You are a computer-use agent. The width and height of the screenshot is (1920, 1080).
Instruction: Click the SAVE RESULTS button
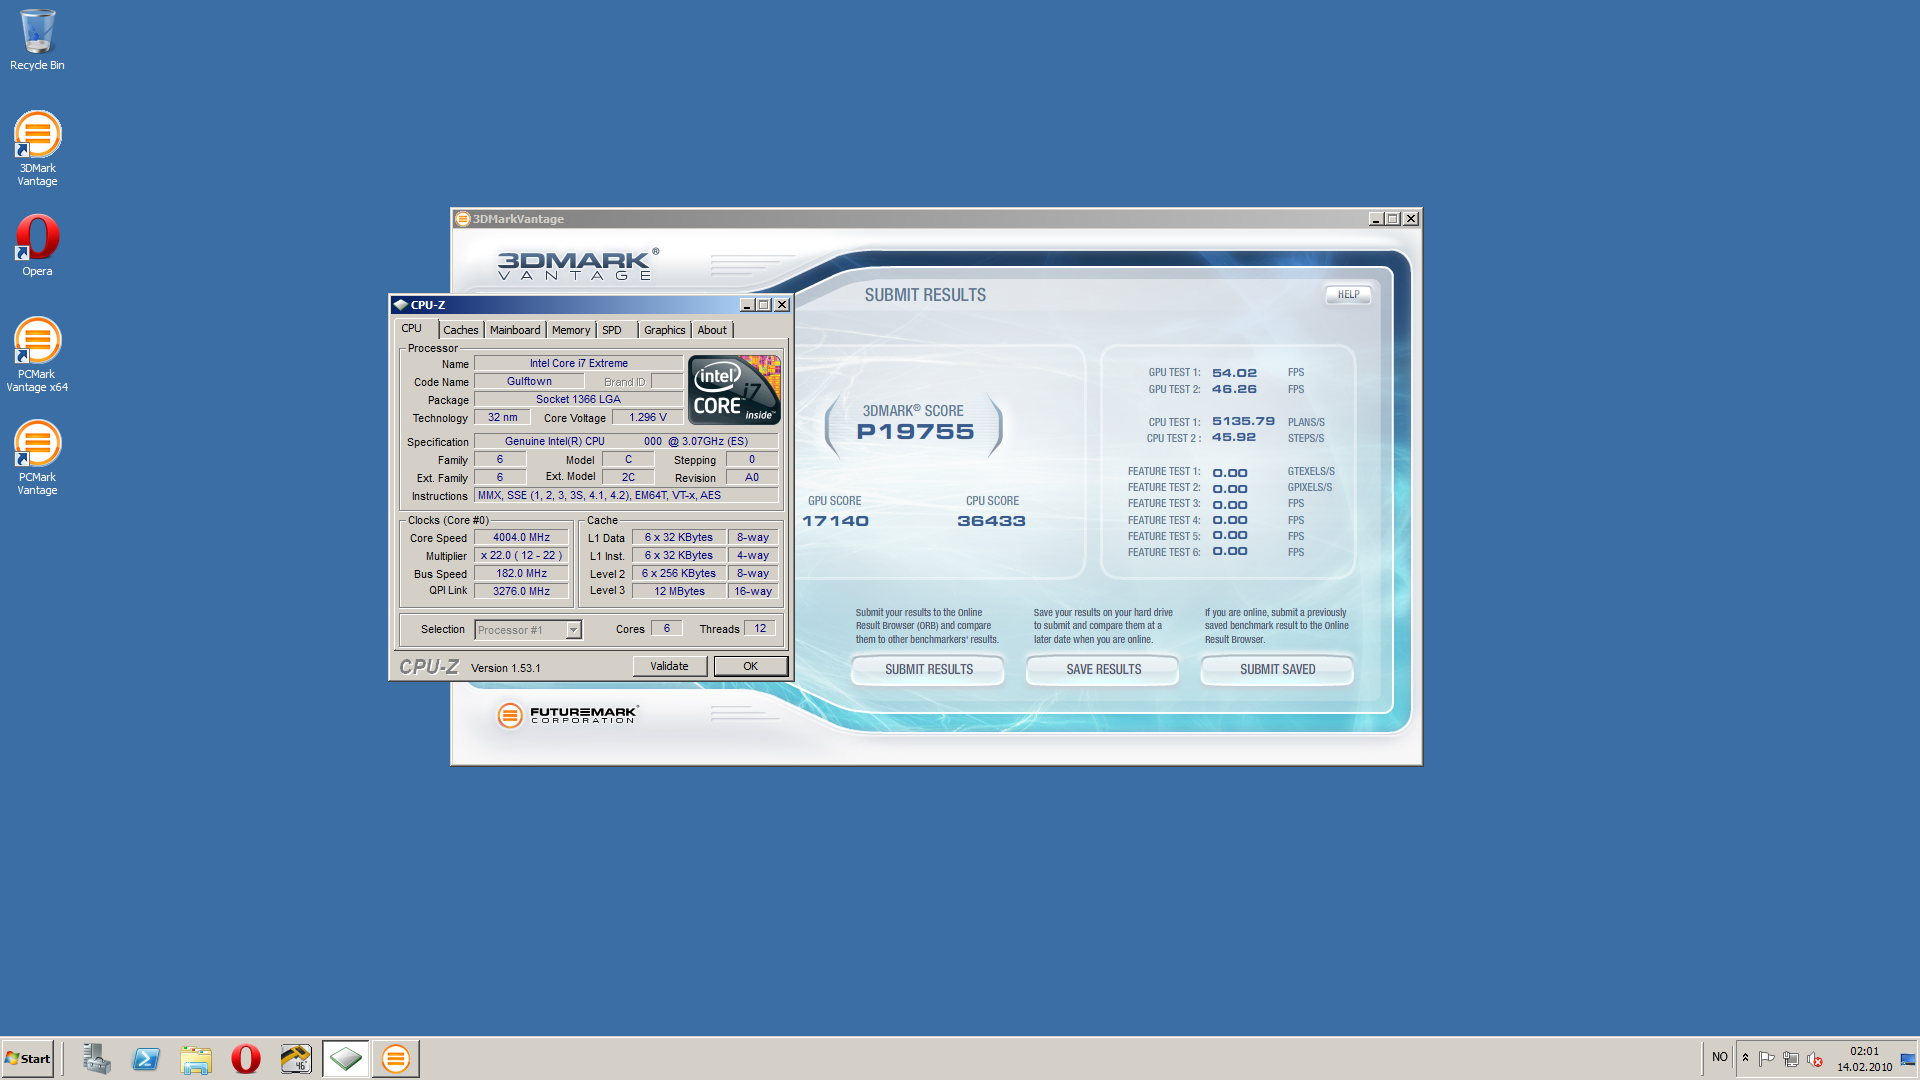1103,670
